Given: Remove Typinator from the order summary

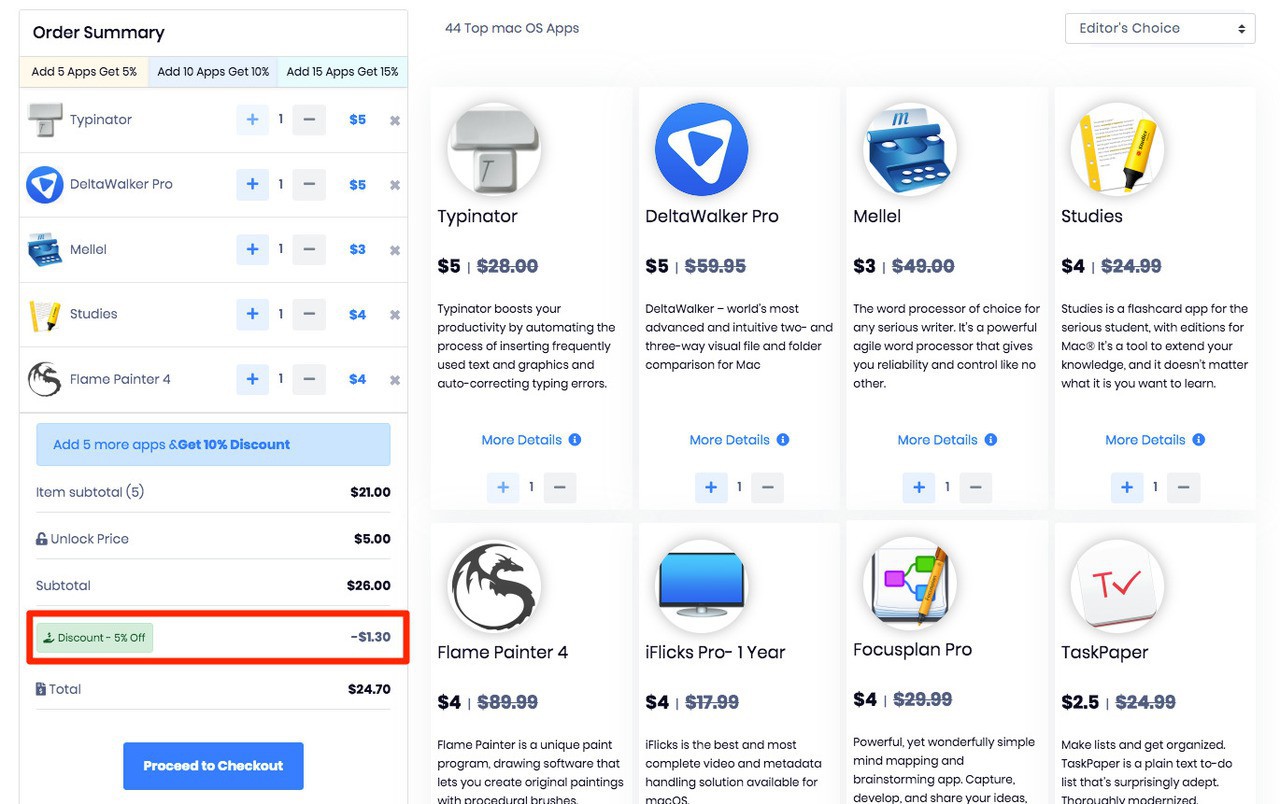Looking at the screenshot, I should [x=394, y=120].
